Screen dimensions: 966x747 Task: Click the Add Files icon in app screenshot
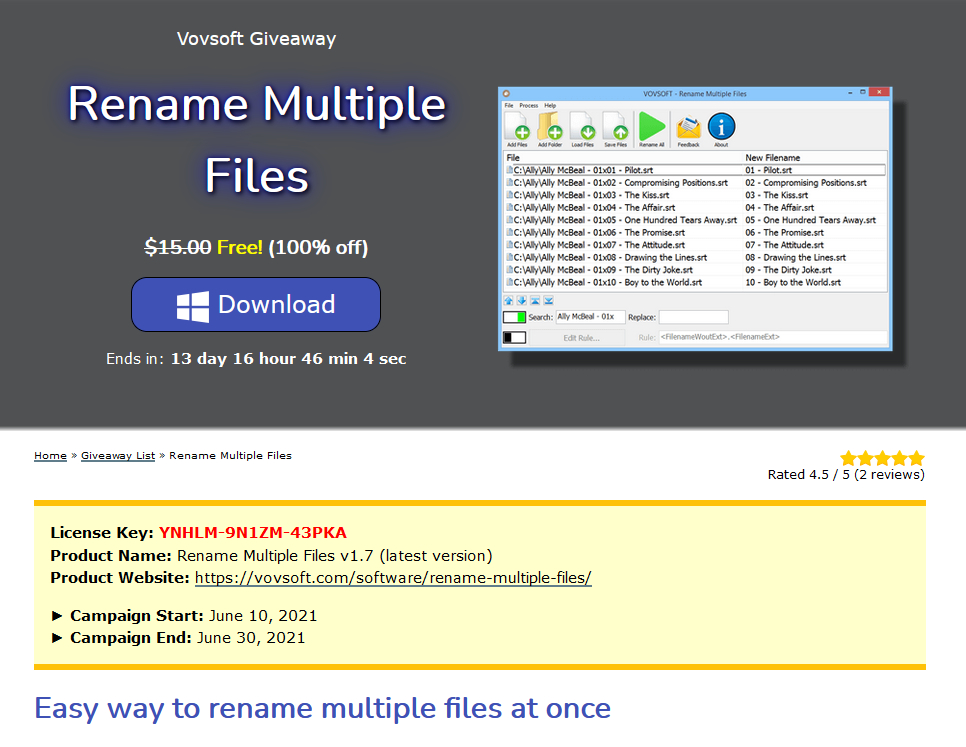517,127
